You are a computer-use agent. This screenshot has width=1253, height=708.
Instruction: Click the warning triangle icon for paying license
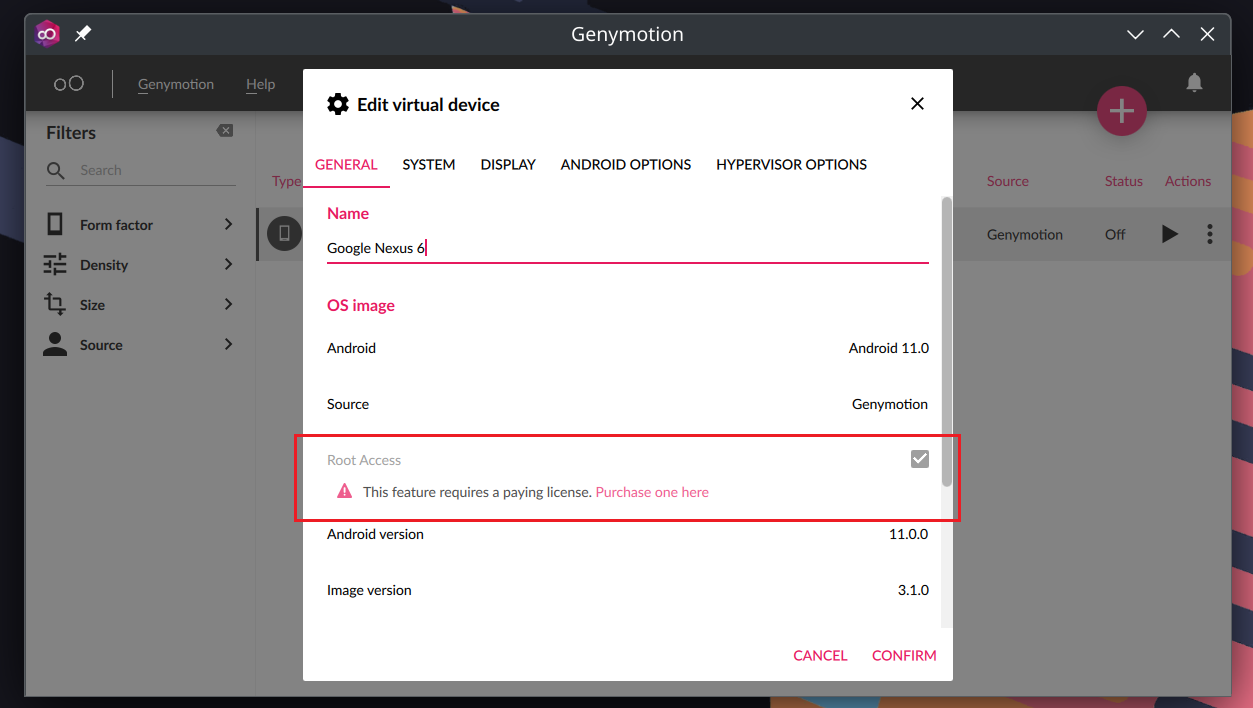345,491
